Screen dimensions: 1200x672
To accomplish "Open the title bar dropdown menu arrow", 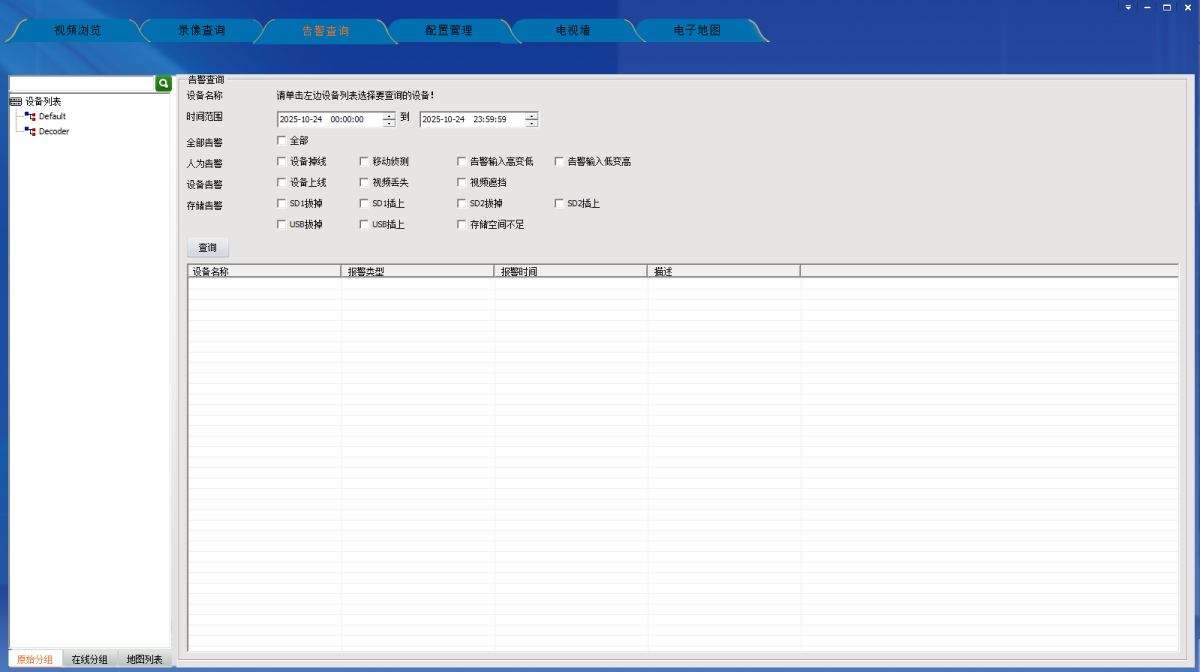I will pyautogui.click(x=1128, y=7).
